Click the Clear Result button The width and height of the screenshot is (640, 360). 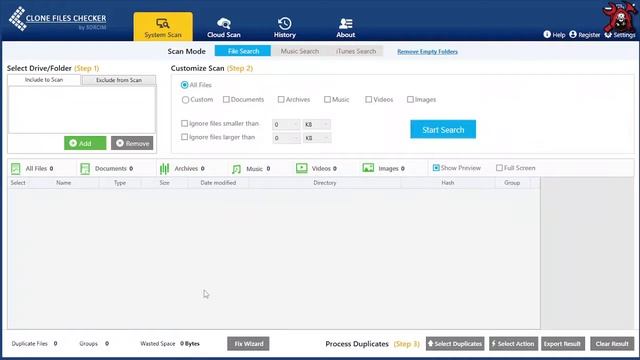(x=612, y=344)
